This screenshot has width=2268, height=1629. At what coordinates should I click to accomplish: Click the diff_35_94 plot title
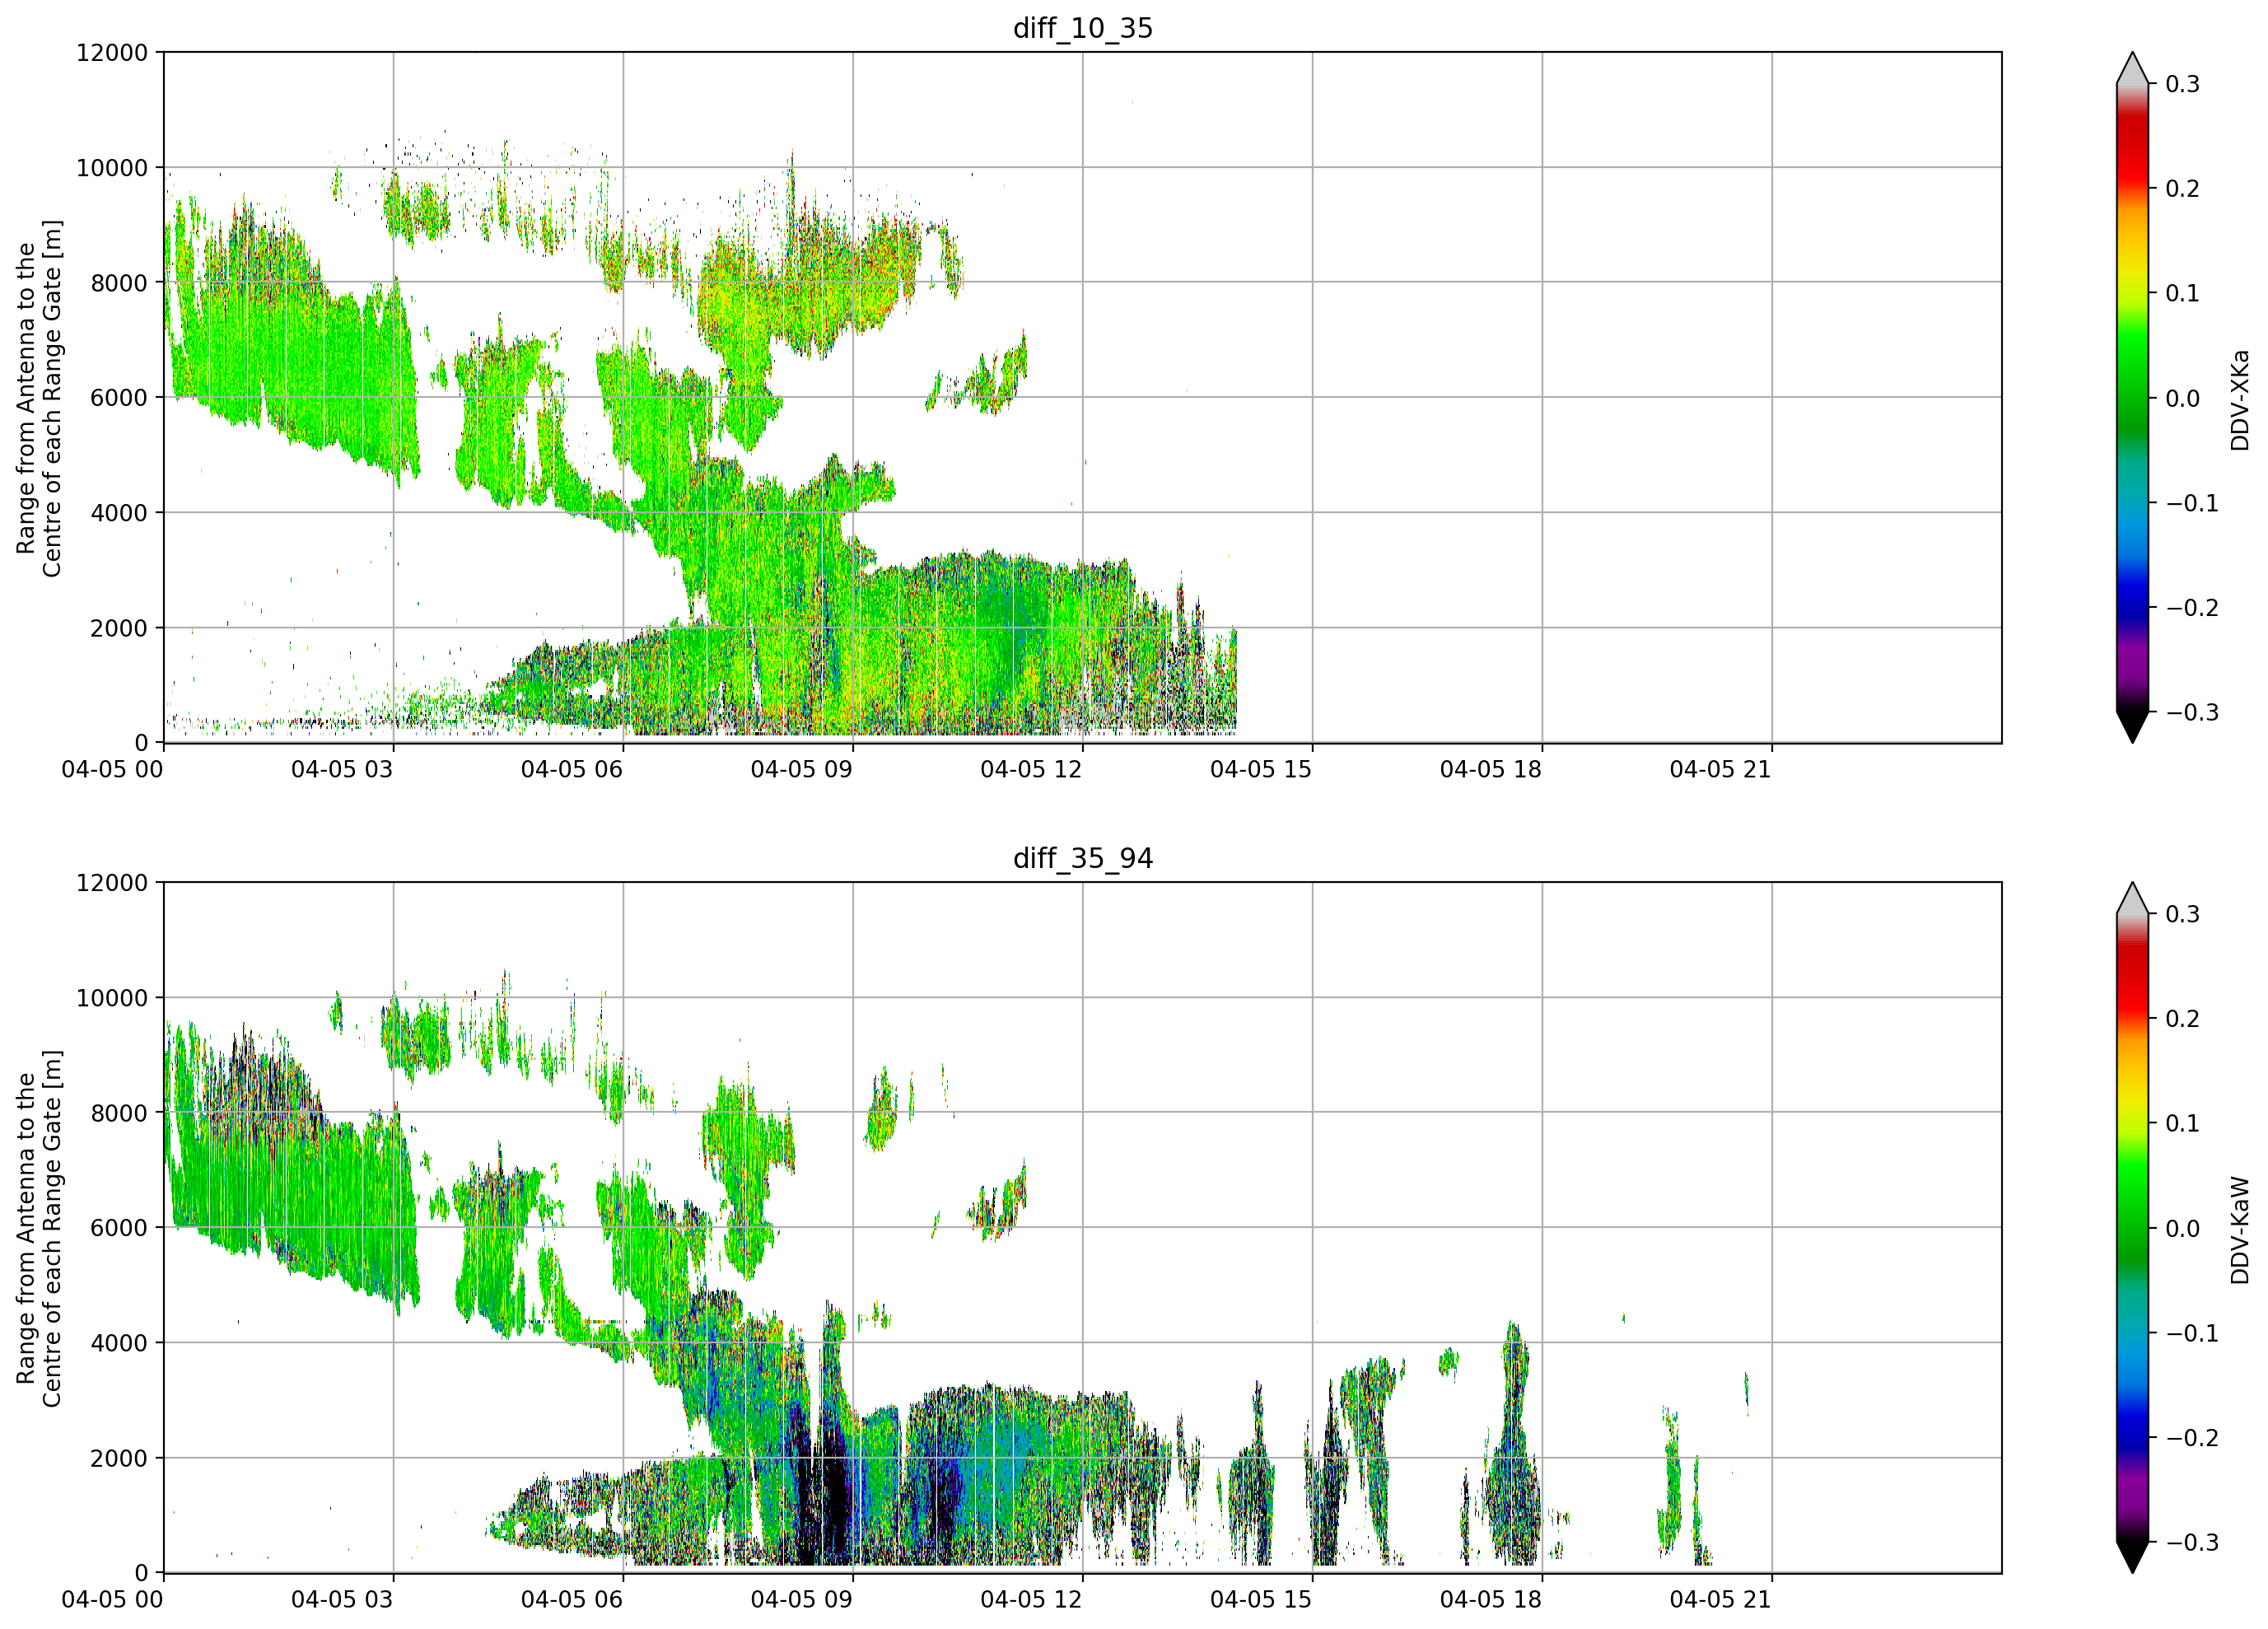pos(1083,858)
